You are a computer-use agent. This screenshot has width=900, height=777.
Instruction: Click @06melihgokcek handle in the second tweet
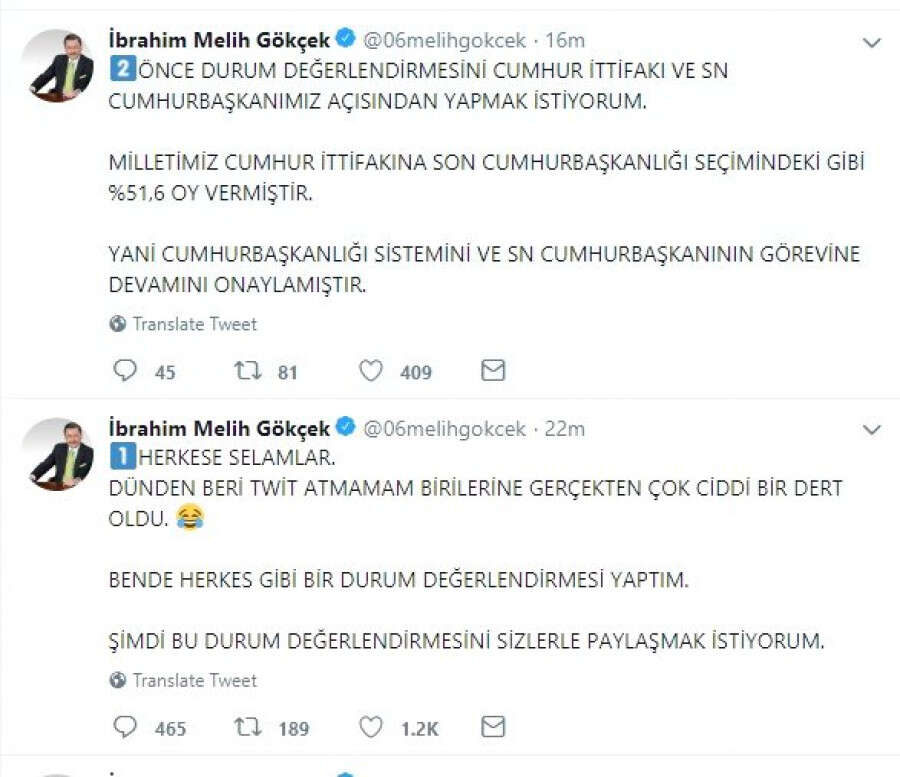(444, 428)
